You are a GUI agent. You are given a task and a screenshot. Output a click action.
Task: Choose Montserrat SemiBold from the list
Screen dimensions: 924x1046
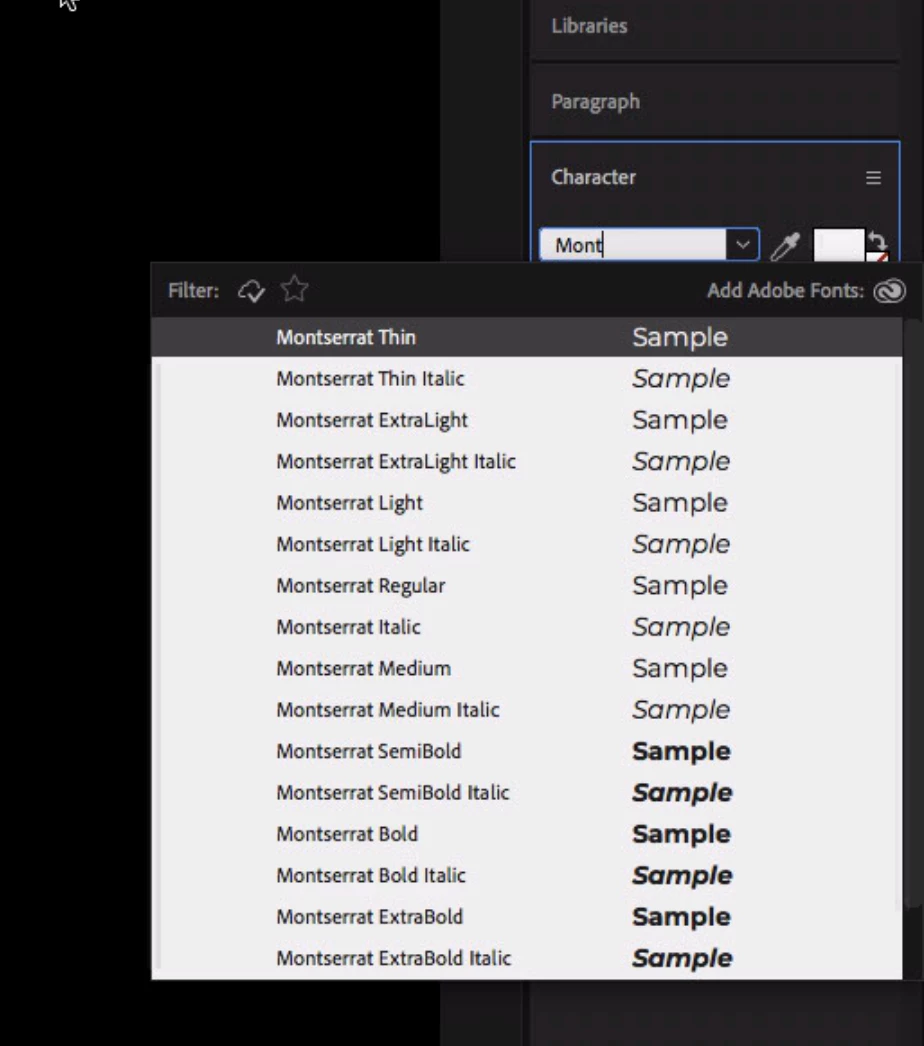pyautogui.click(x=526, y=750)
